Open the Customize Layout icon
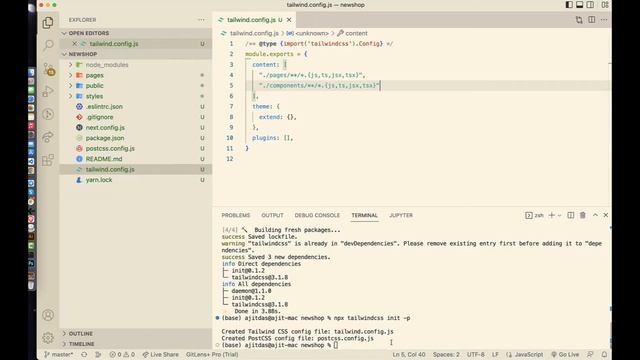The image size is (640, 360). (605, 5)
